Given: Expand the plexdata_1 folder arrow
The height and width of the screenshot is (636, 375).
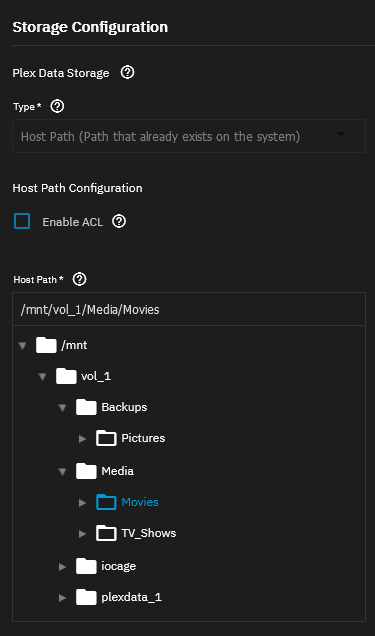Looking at the screenshot, I should pyautogui.click(x=62, y=597).
